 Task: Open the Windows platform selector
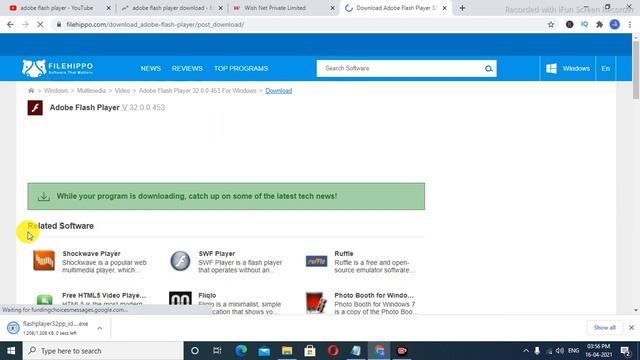pos(568,69)
